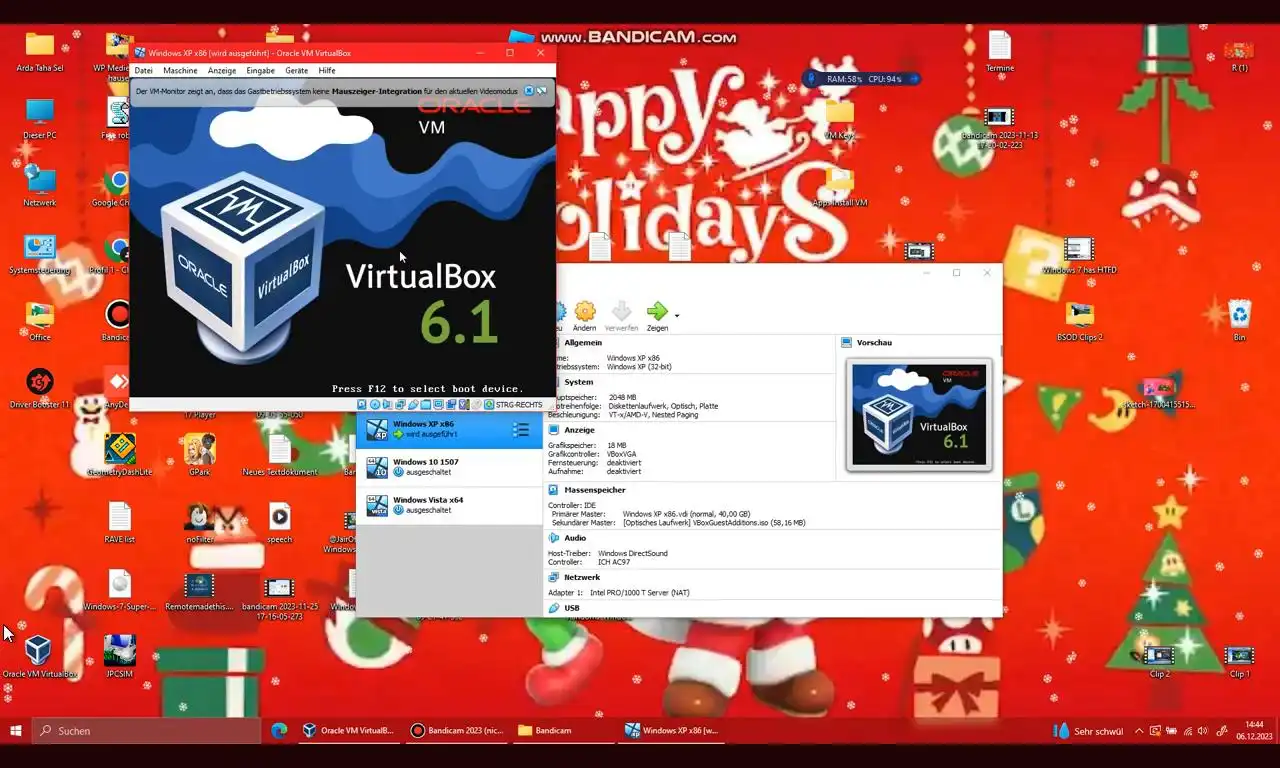The image size is (1280, 768).
Task: Click the notification's suppress-message icon beside the X
Action: point(542,91)
